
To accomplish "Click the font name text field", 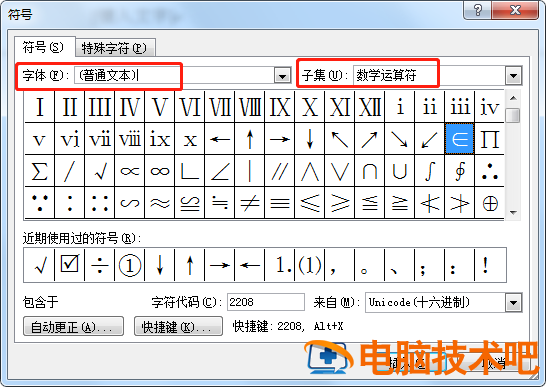I will (x=175, y=76).
